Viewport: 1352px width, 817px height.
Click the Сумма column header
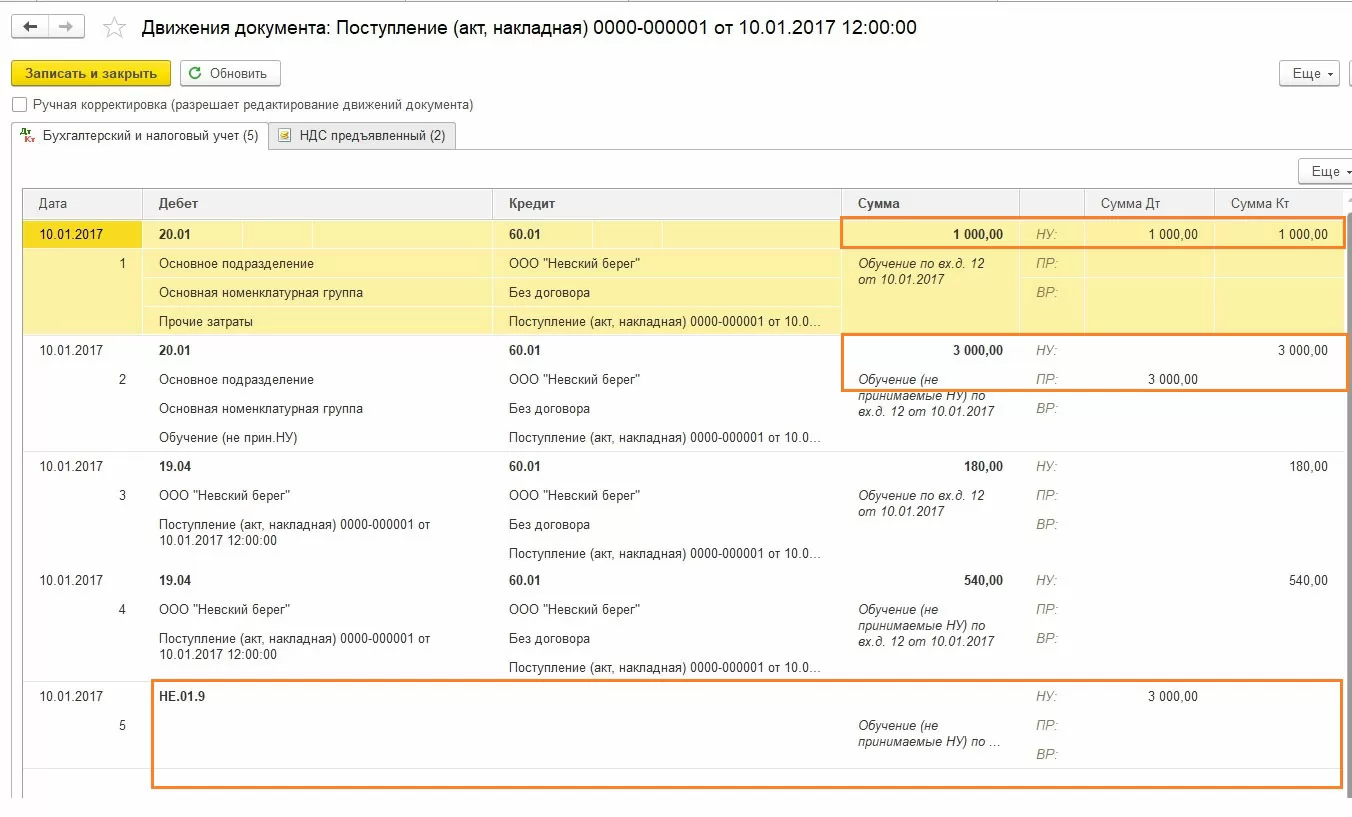(x=931, y=203)
